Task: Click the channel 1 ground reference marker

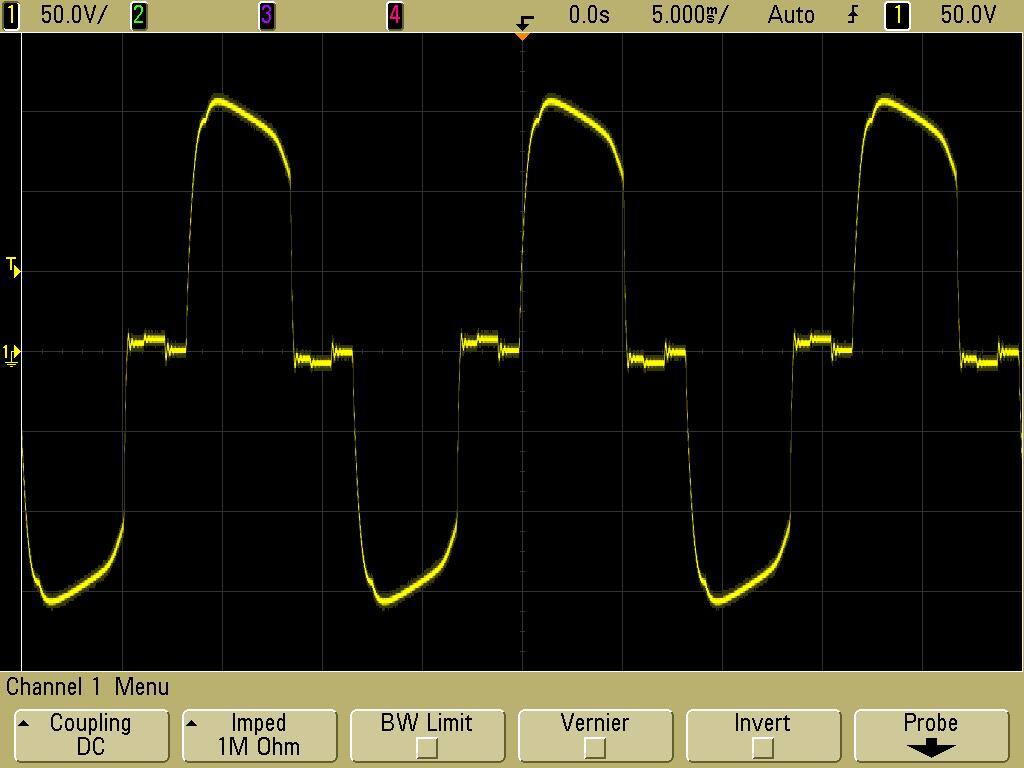Action: tap(11, 352)
